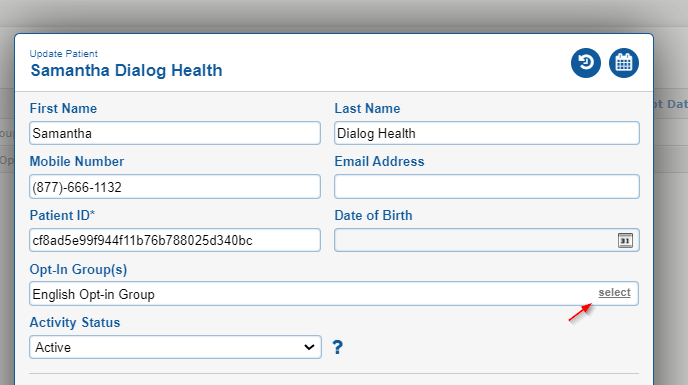Click into the Mobile Number field
Screen dimensions: 688x385
[175, 187]
